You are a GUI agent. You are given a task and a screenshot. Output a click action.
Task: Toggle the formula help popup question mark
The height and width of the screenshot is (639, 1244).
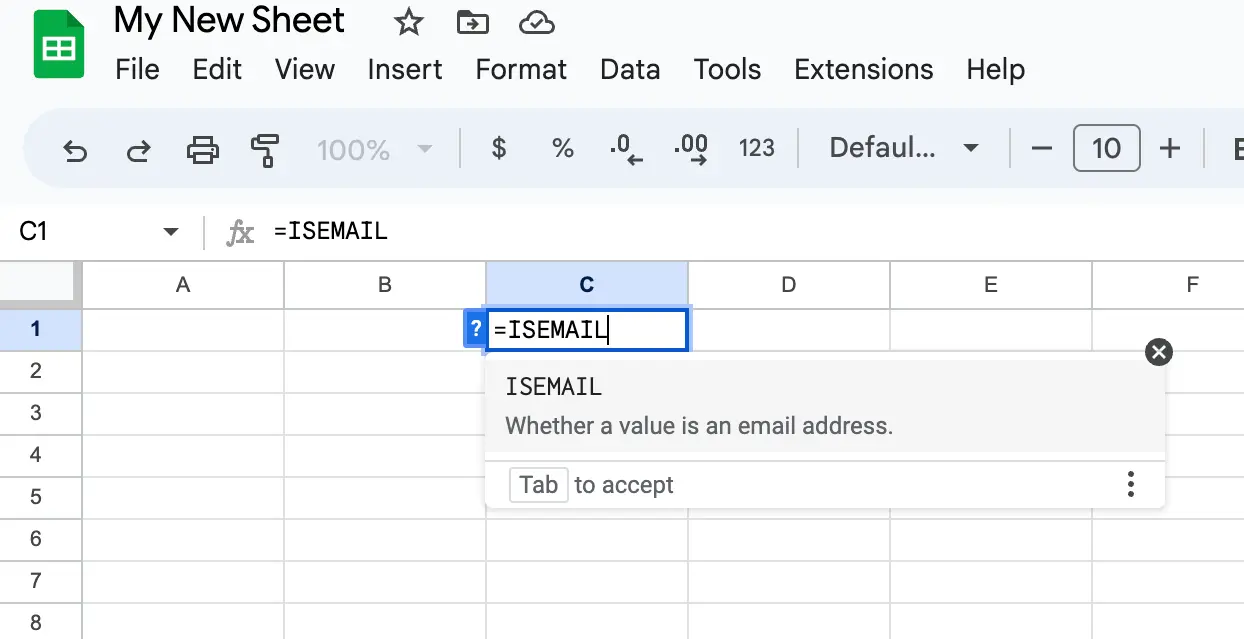coord(474,328)
